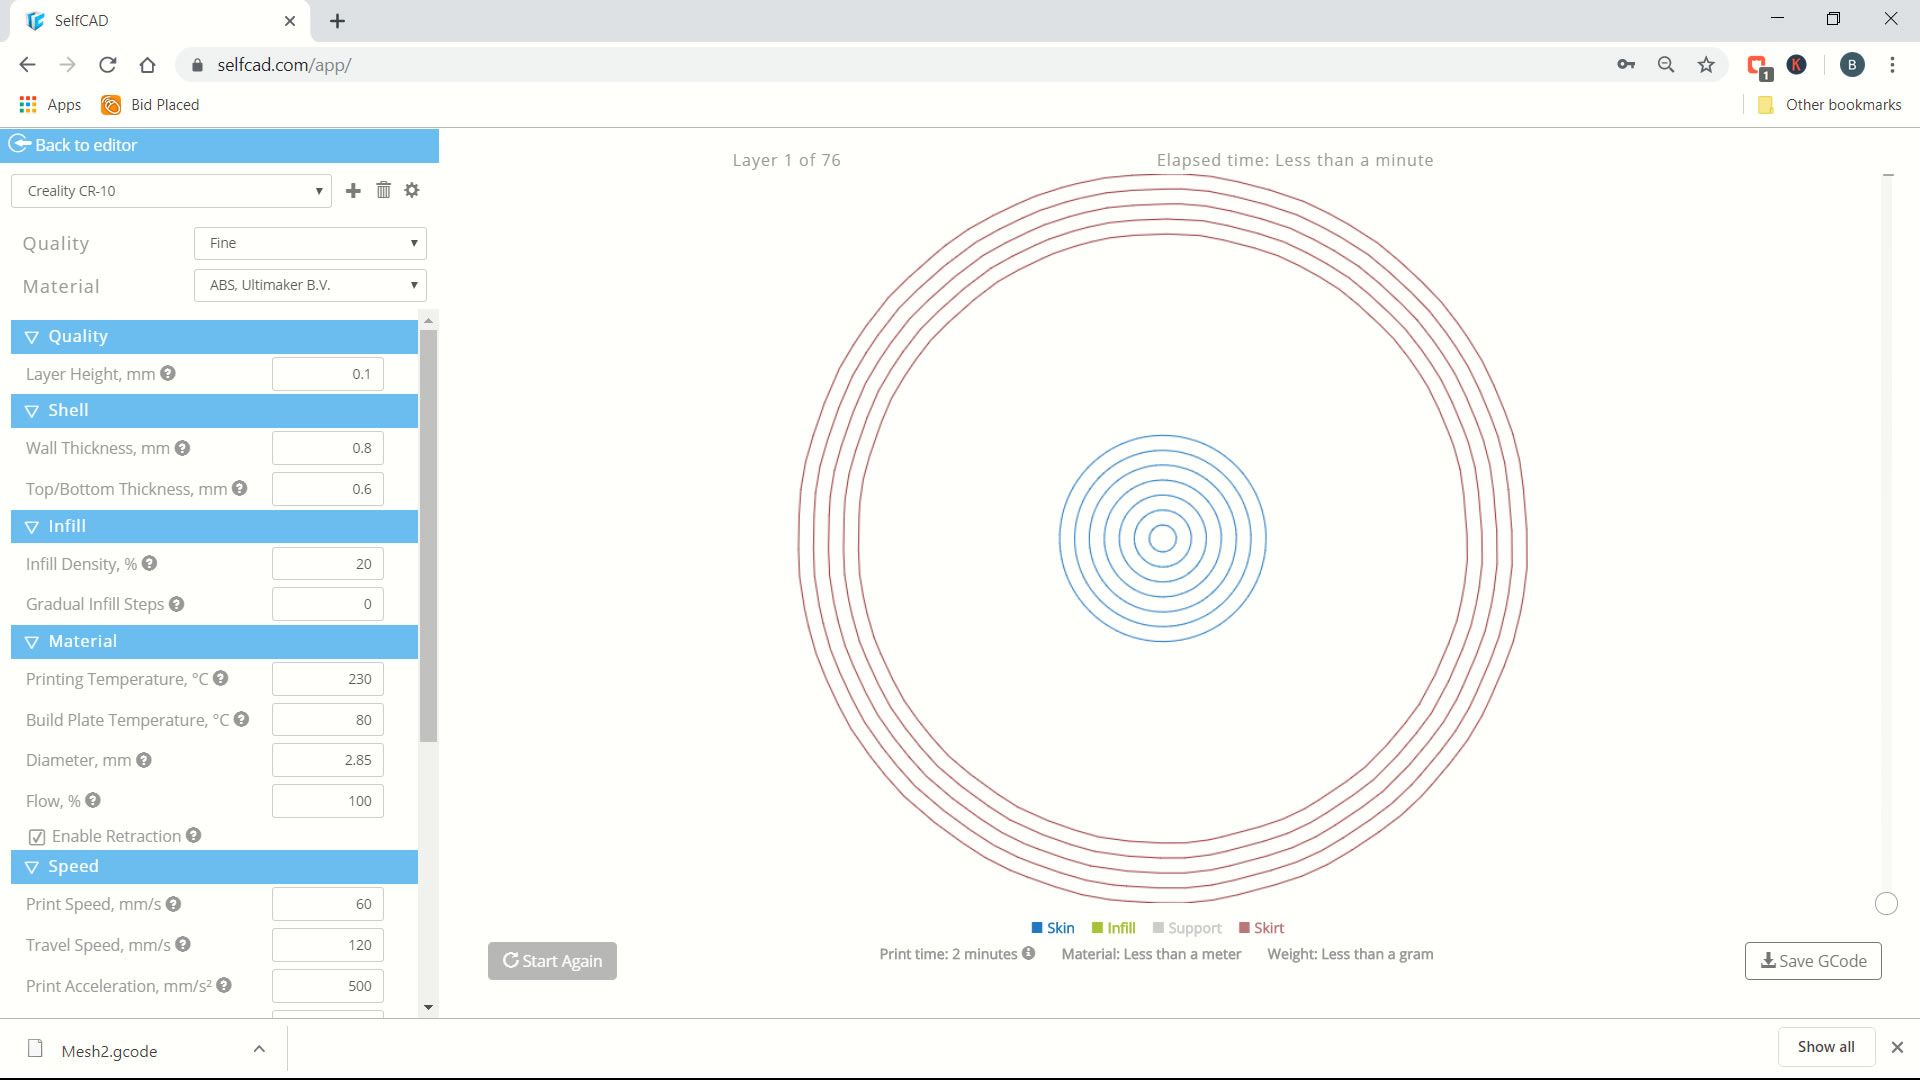Collapse the Shell settings section
Screen dimensions: 1920x1080
(x=31, y=410)
